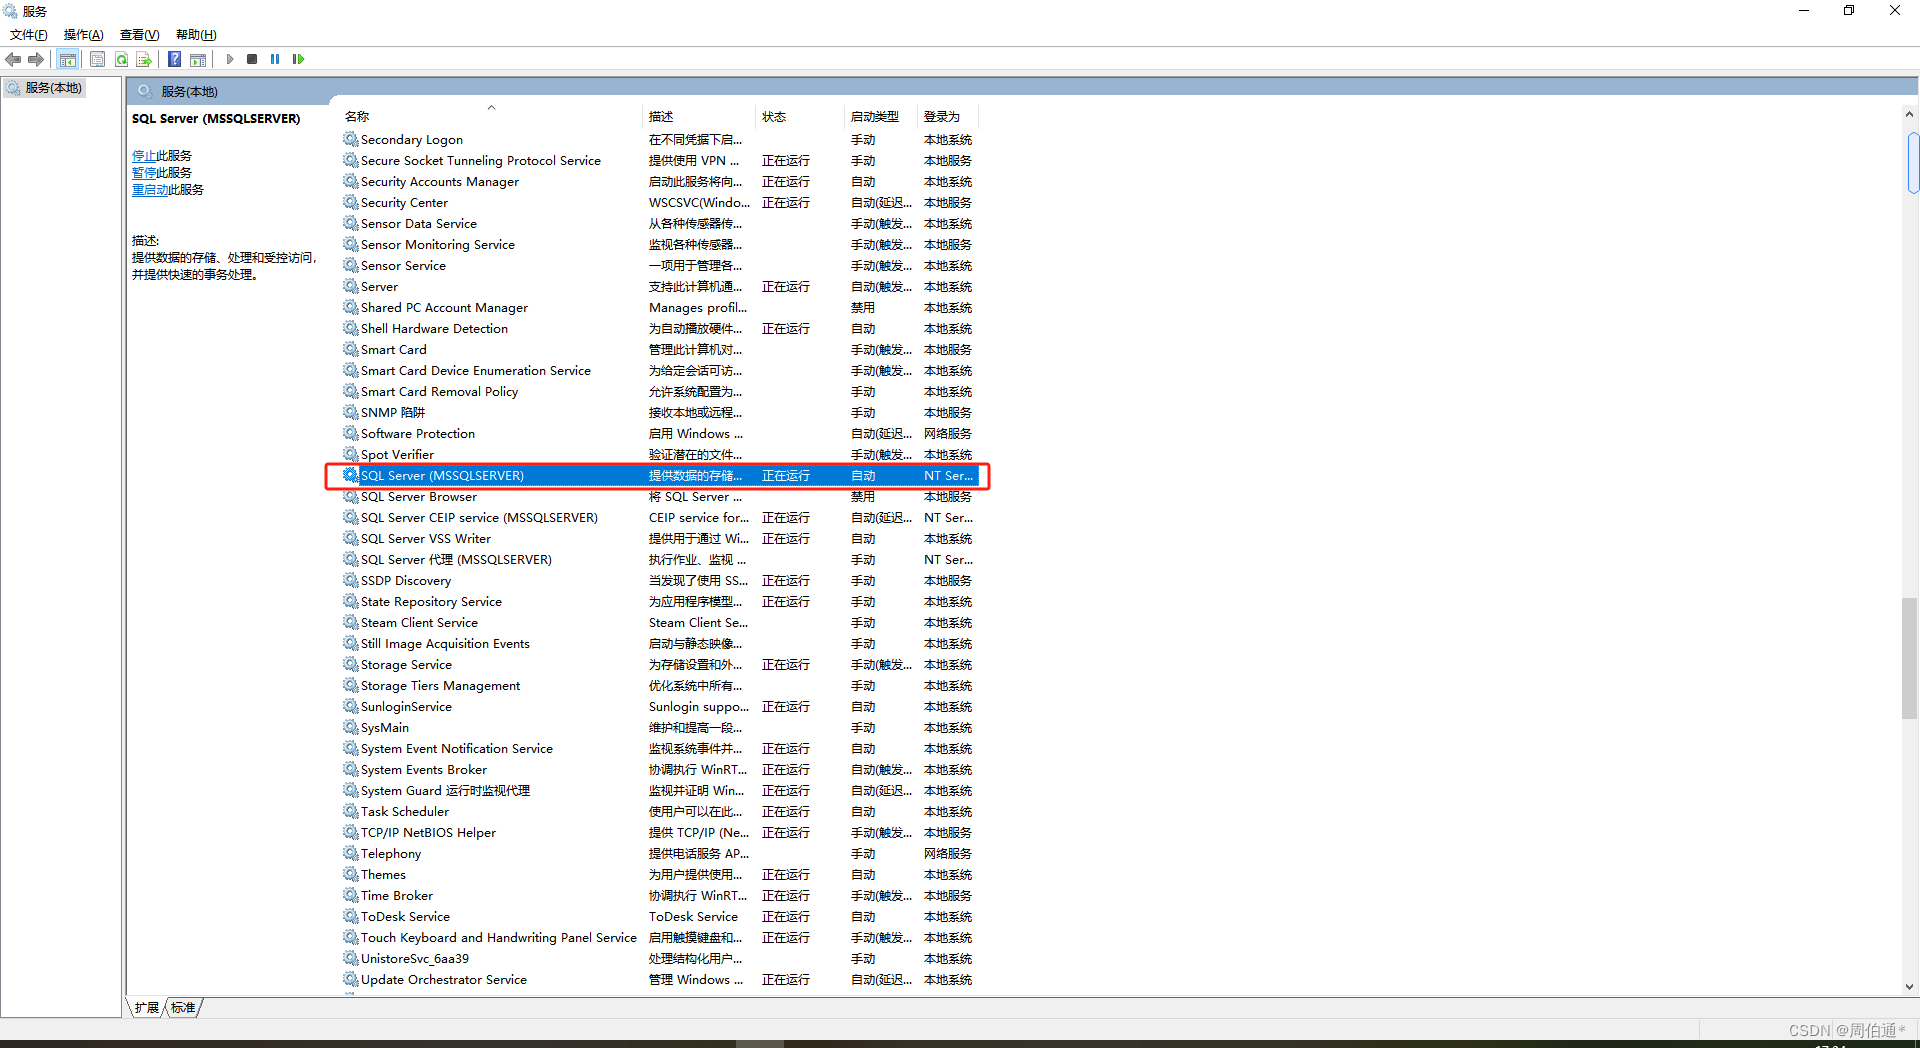Select SQL Server CEIP service (MSSQLSERVER)
The width and height of the screenshot is (1920, 1048).
coord(659,518)
